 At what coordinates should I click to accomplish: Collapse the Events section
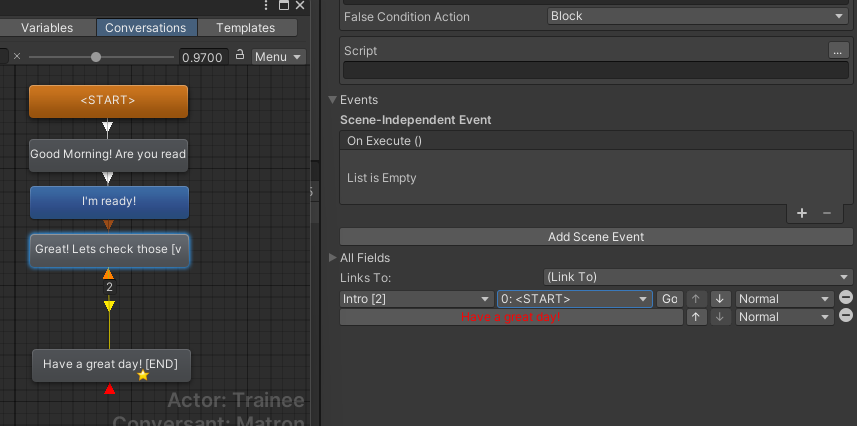(x=332, y=100)
